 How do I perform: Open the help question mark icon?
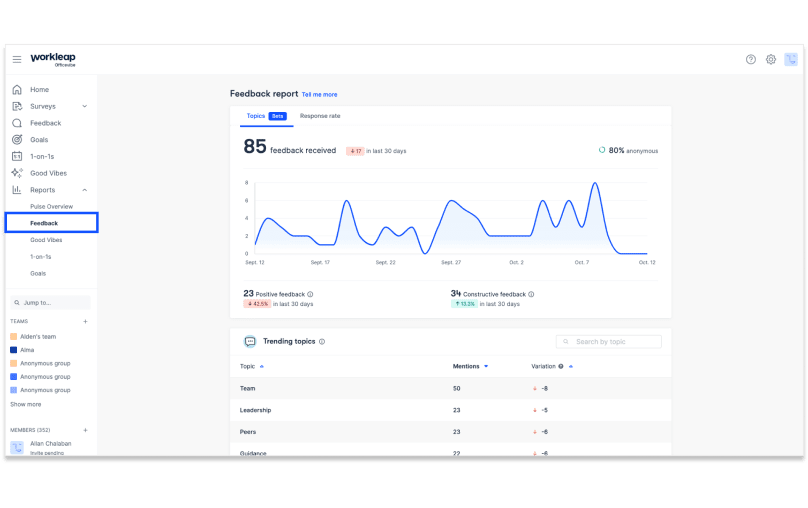click(751, 59)
